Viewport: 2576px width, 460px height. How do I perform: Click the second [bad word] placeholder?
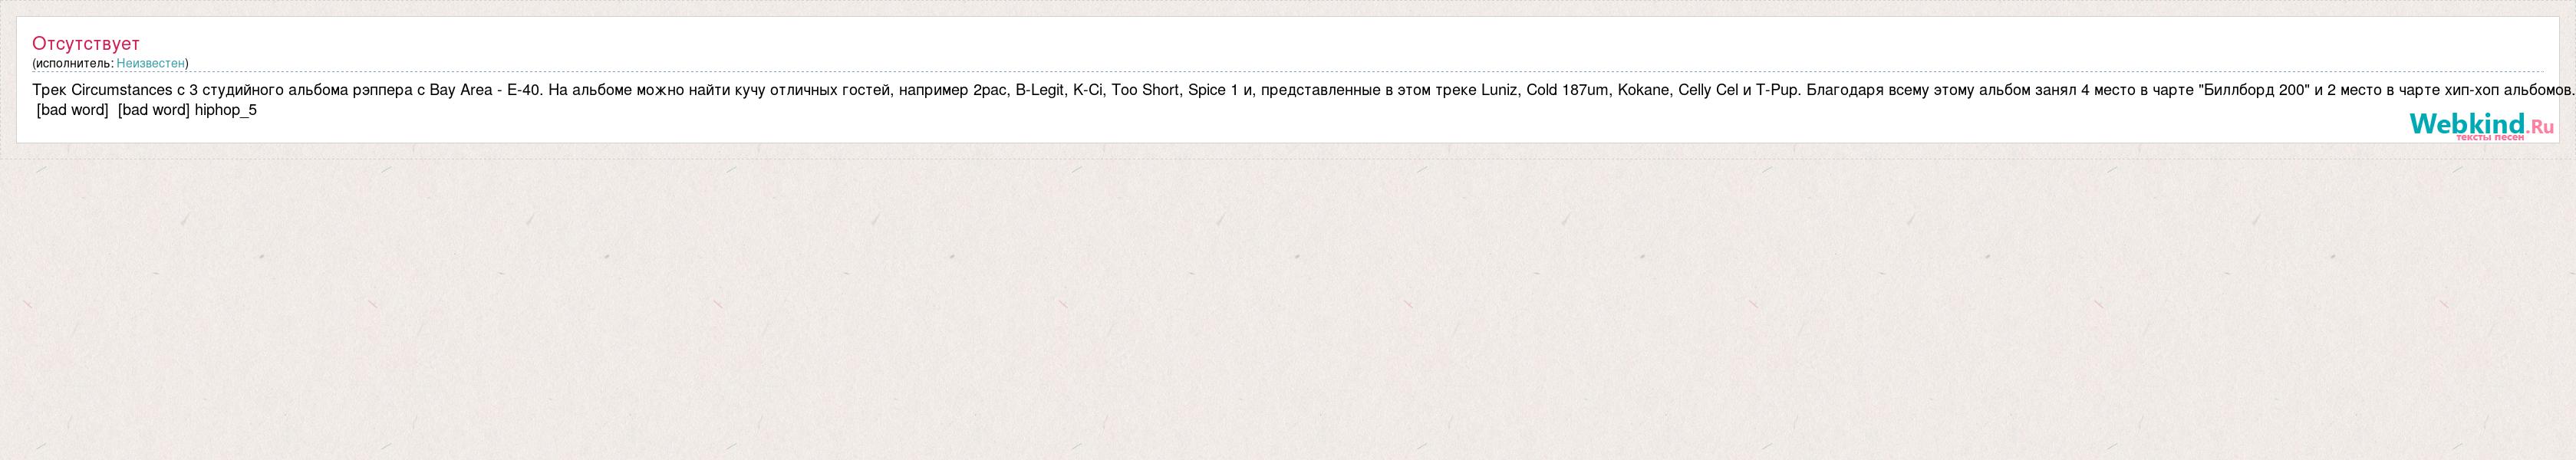pos(154,110)
